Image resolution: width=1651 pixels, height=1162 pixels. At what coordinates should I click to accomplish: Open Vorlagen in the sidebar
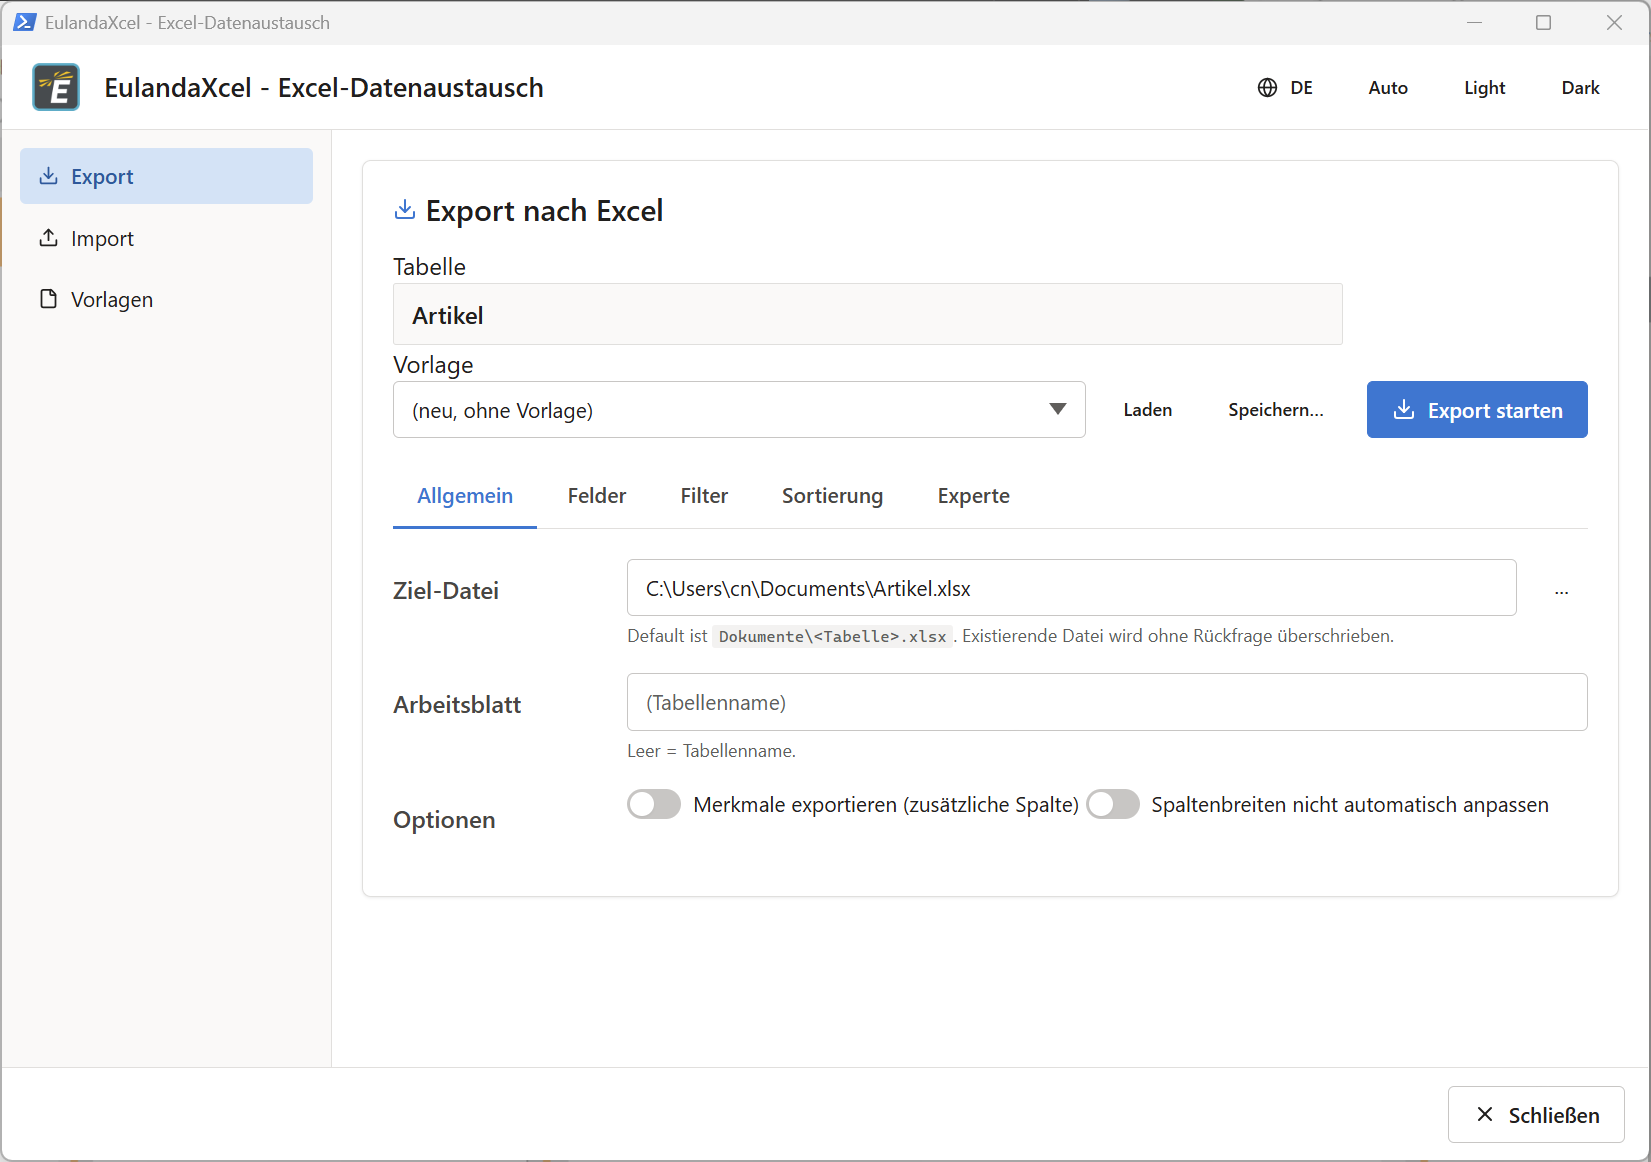click(166, 299)
